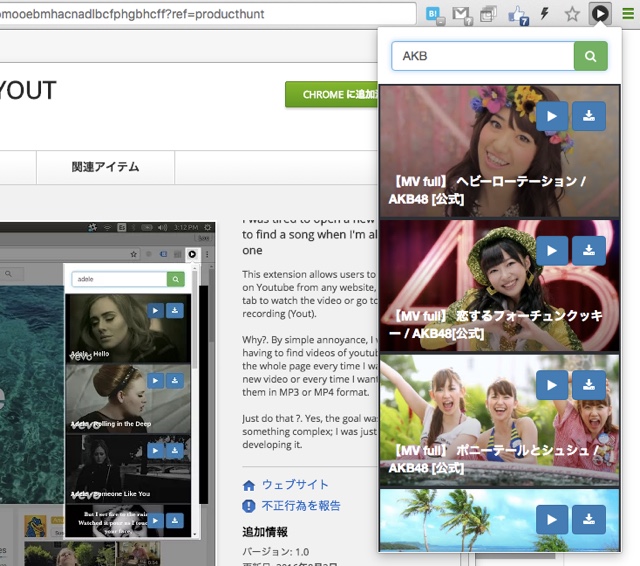Viewport: 640px width, 566px height.
Task: Click the バージョン: 1.0 text
Action: coord(276,552)
